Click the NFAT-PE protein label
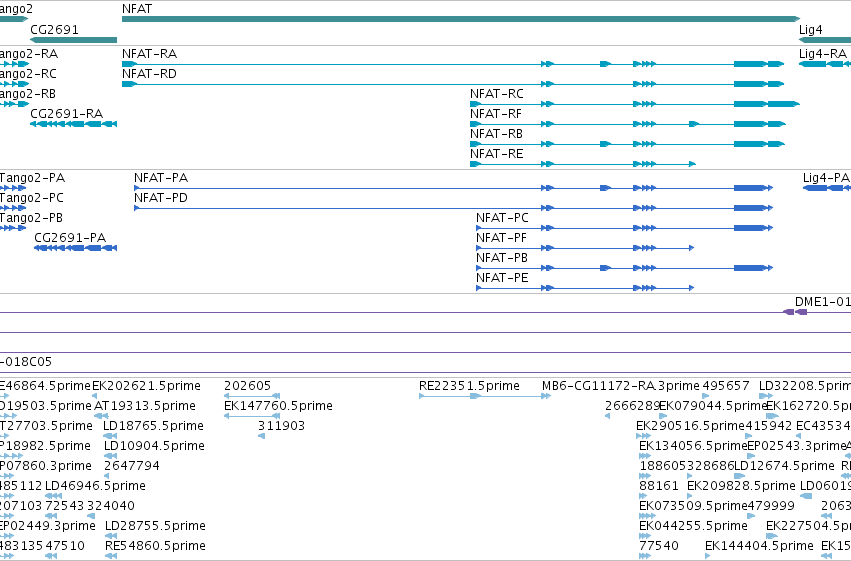This screenshot has height=561, width=851. 502,278
